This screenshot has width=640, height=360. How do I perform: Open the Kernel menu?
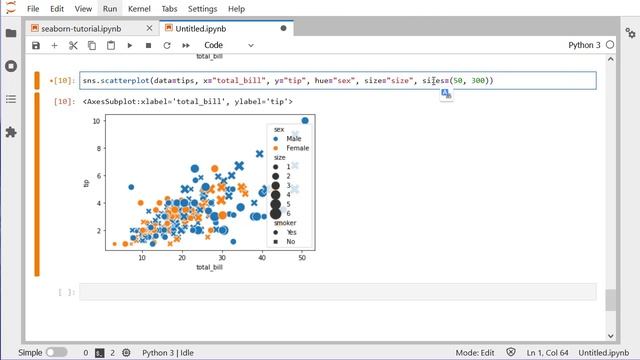(x=139, y=9)
